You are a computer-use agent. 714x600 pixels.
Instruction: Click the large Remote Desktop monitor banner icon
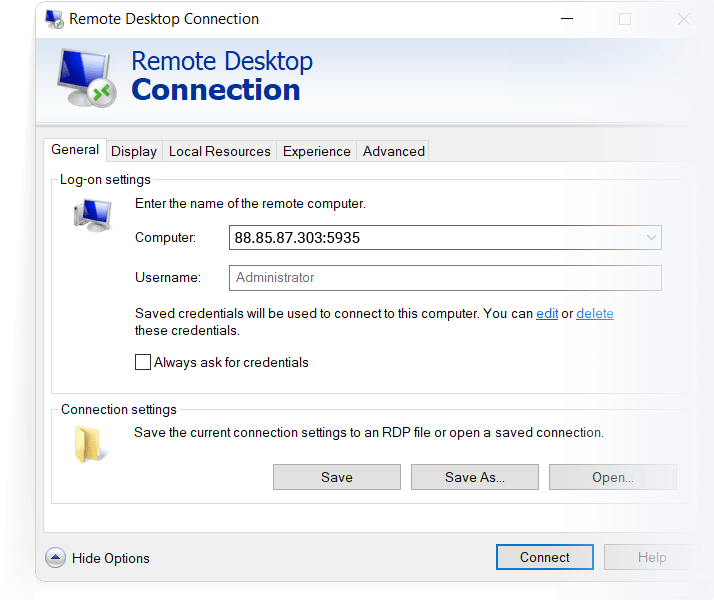click(x=87, y=78)
